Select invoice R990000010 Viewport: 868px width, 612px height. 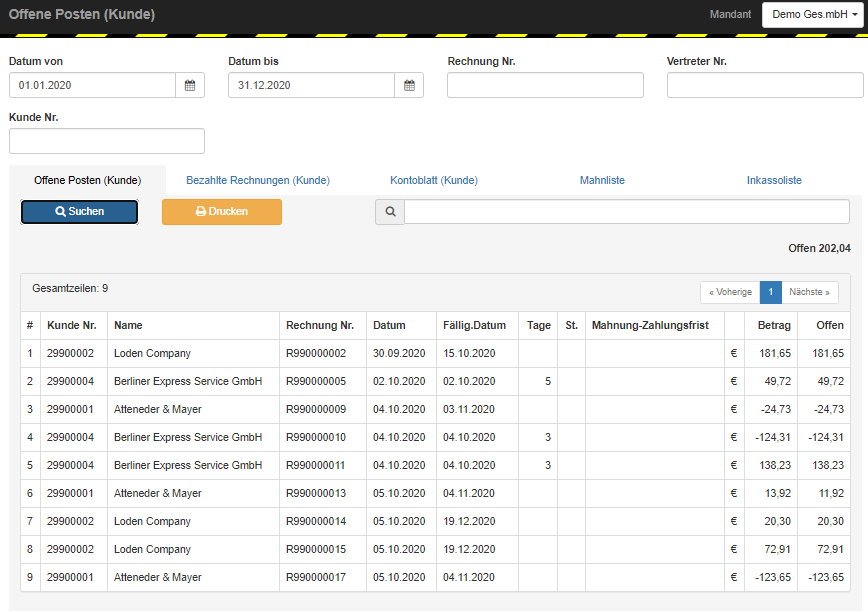(316, 437)
